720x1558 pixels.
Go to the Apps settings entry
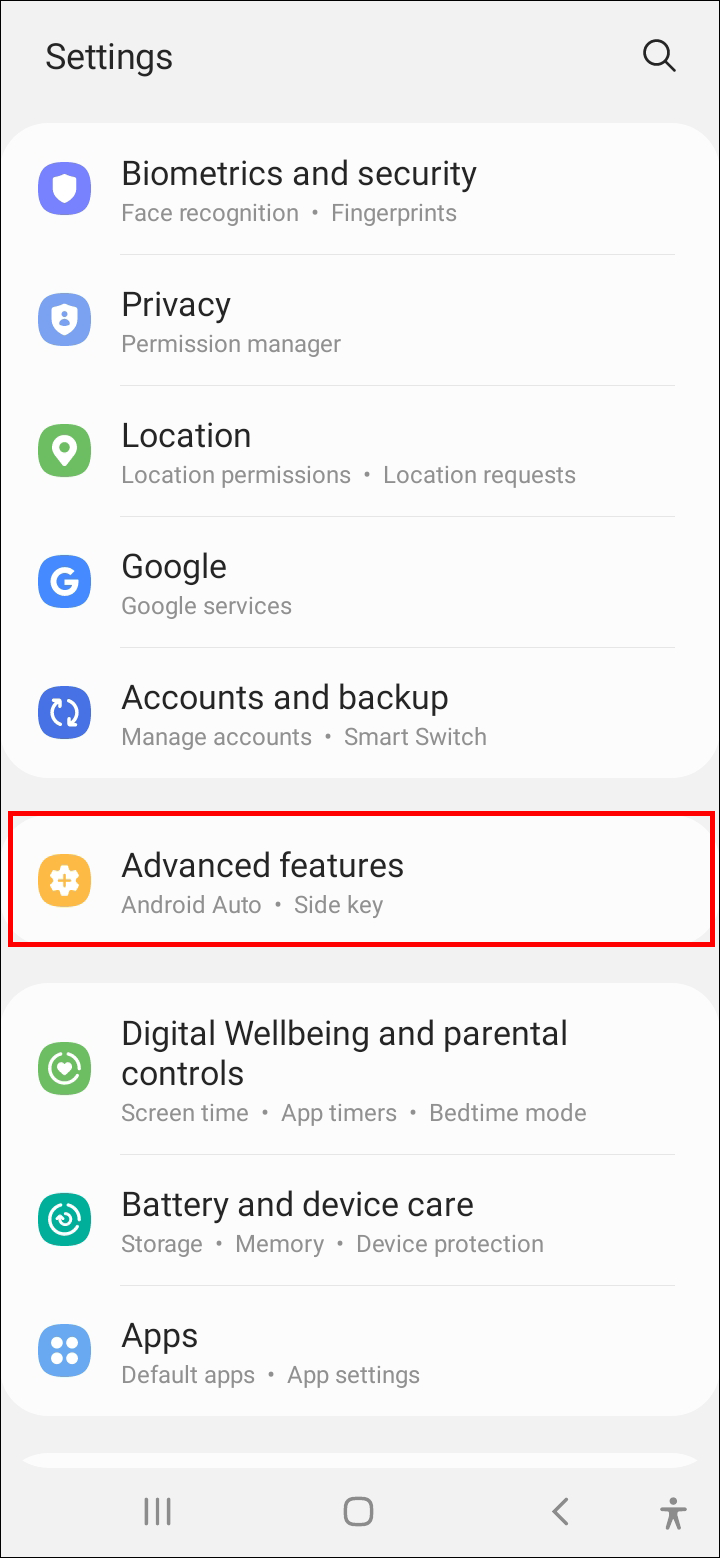click(360, 1351)
